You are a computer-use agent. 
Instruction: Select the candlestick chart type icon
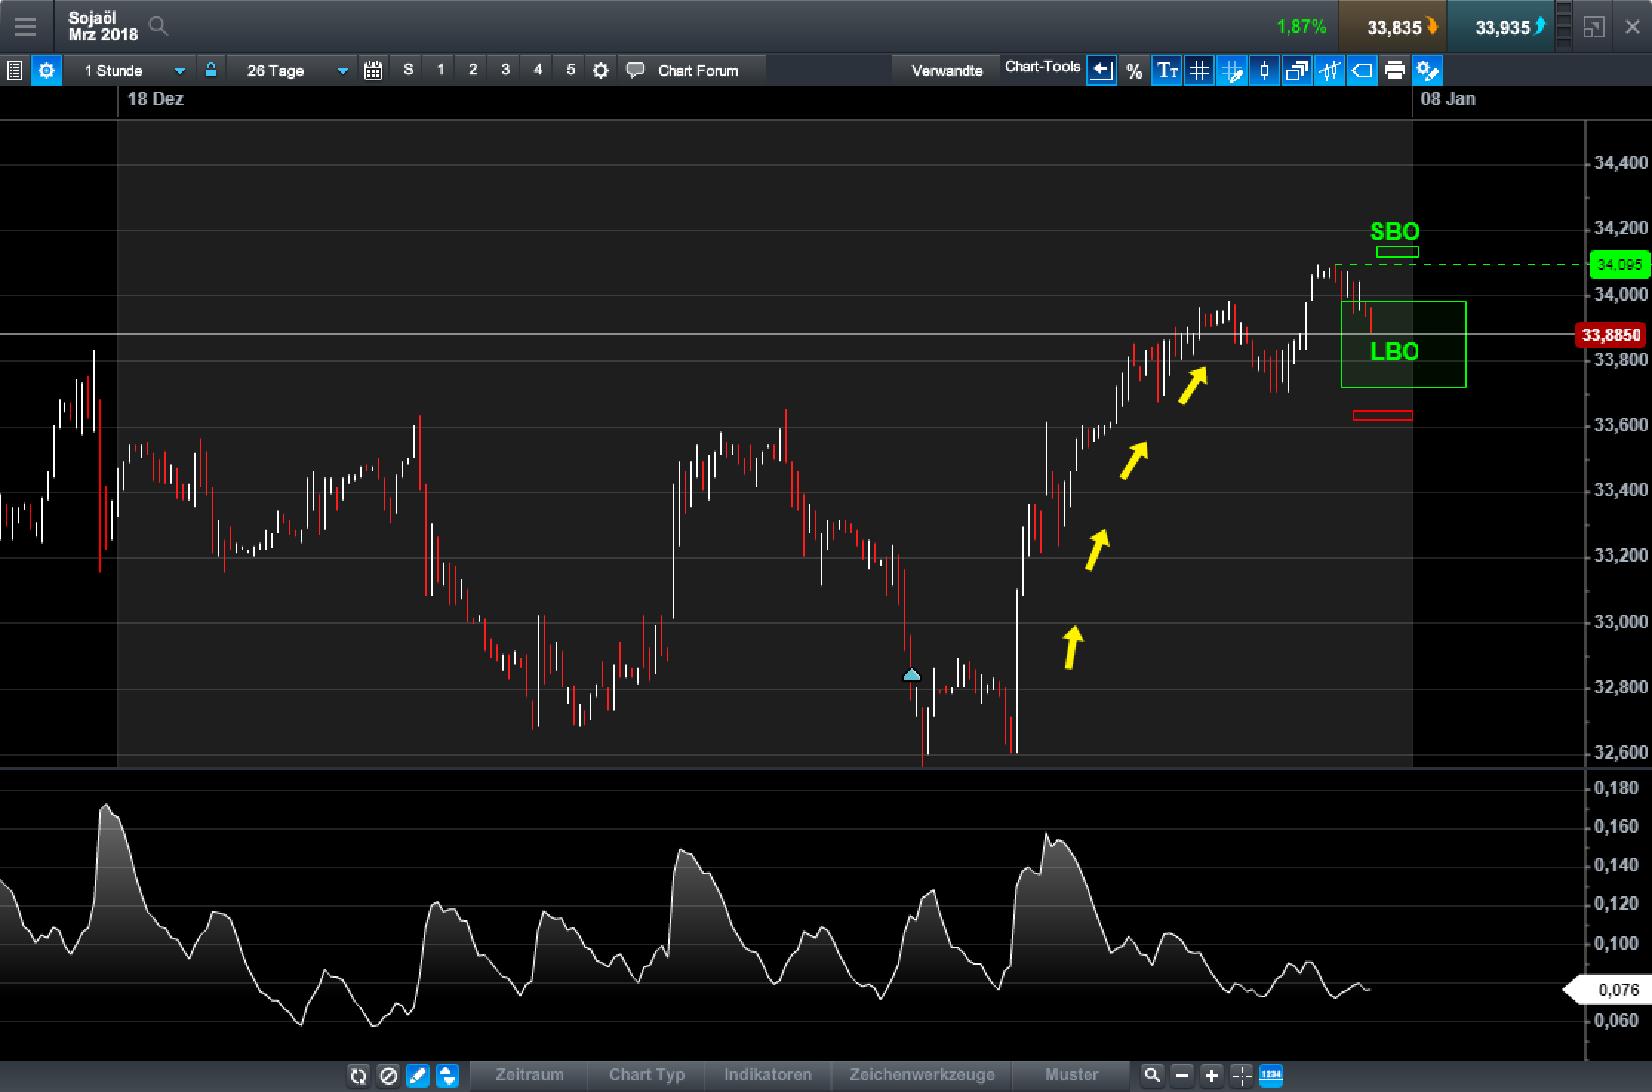click(x=1264, y=70)
